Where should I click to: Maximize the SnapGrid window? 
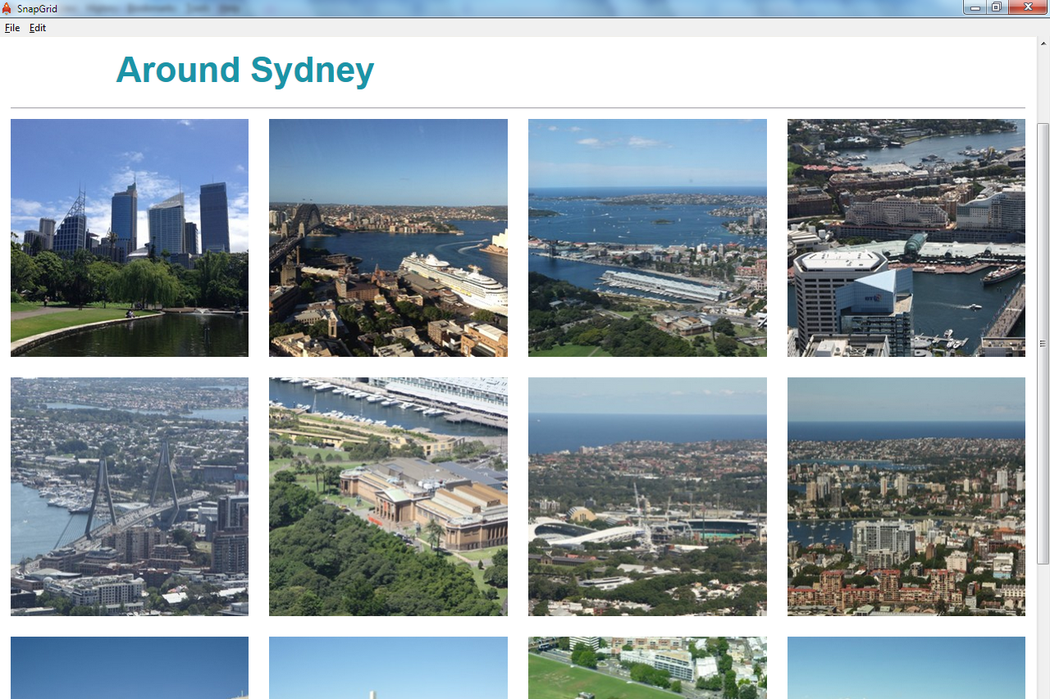(x=996, y=8)
